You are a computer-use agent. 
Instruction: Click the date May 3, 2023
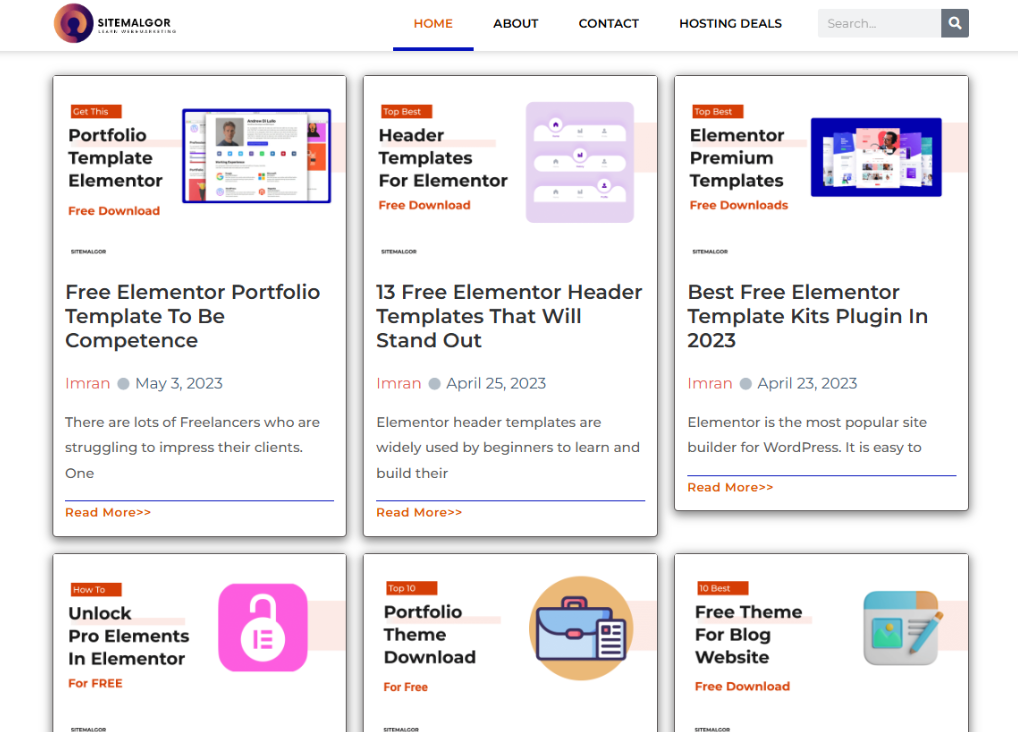click(179, 383)
